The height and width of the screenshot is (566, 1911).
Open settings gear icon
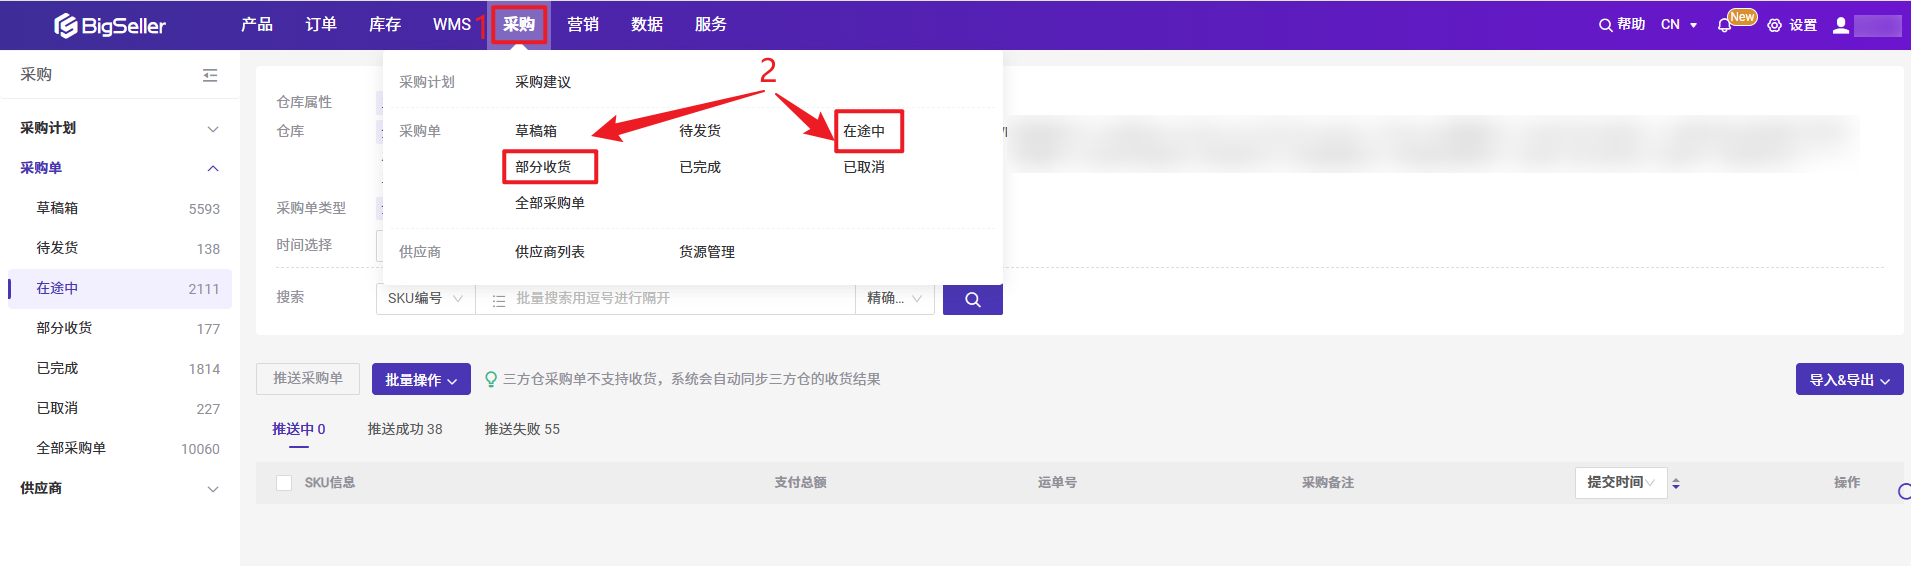click(1774, 25)
